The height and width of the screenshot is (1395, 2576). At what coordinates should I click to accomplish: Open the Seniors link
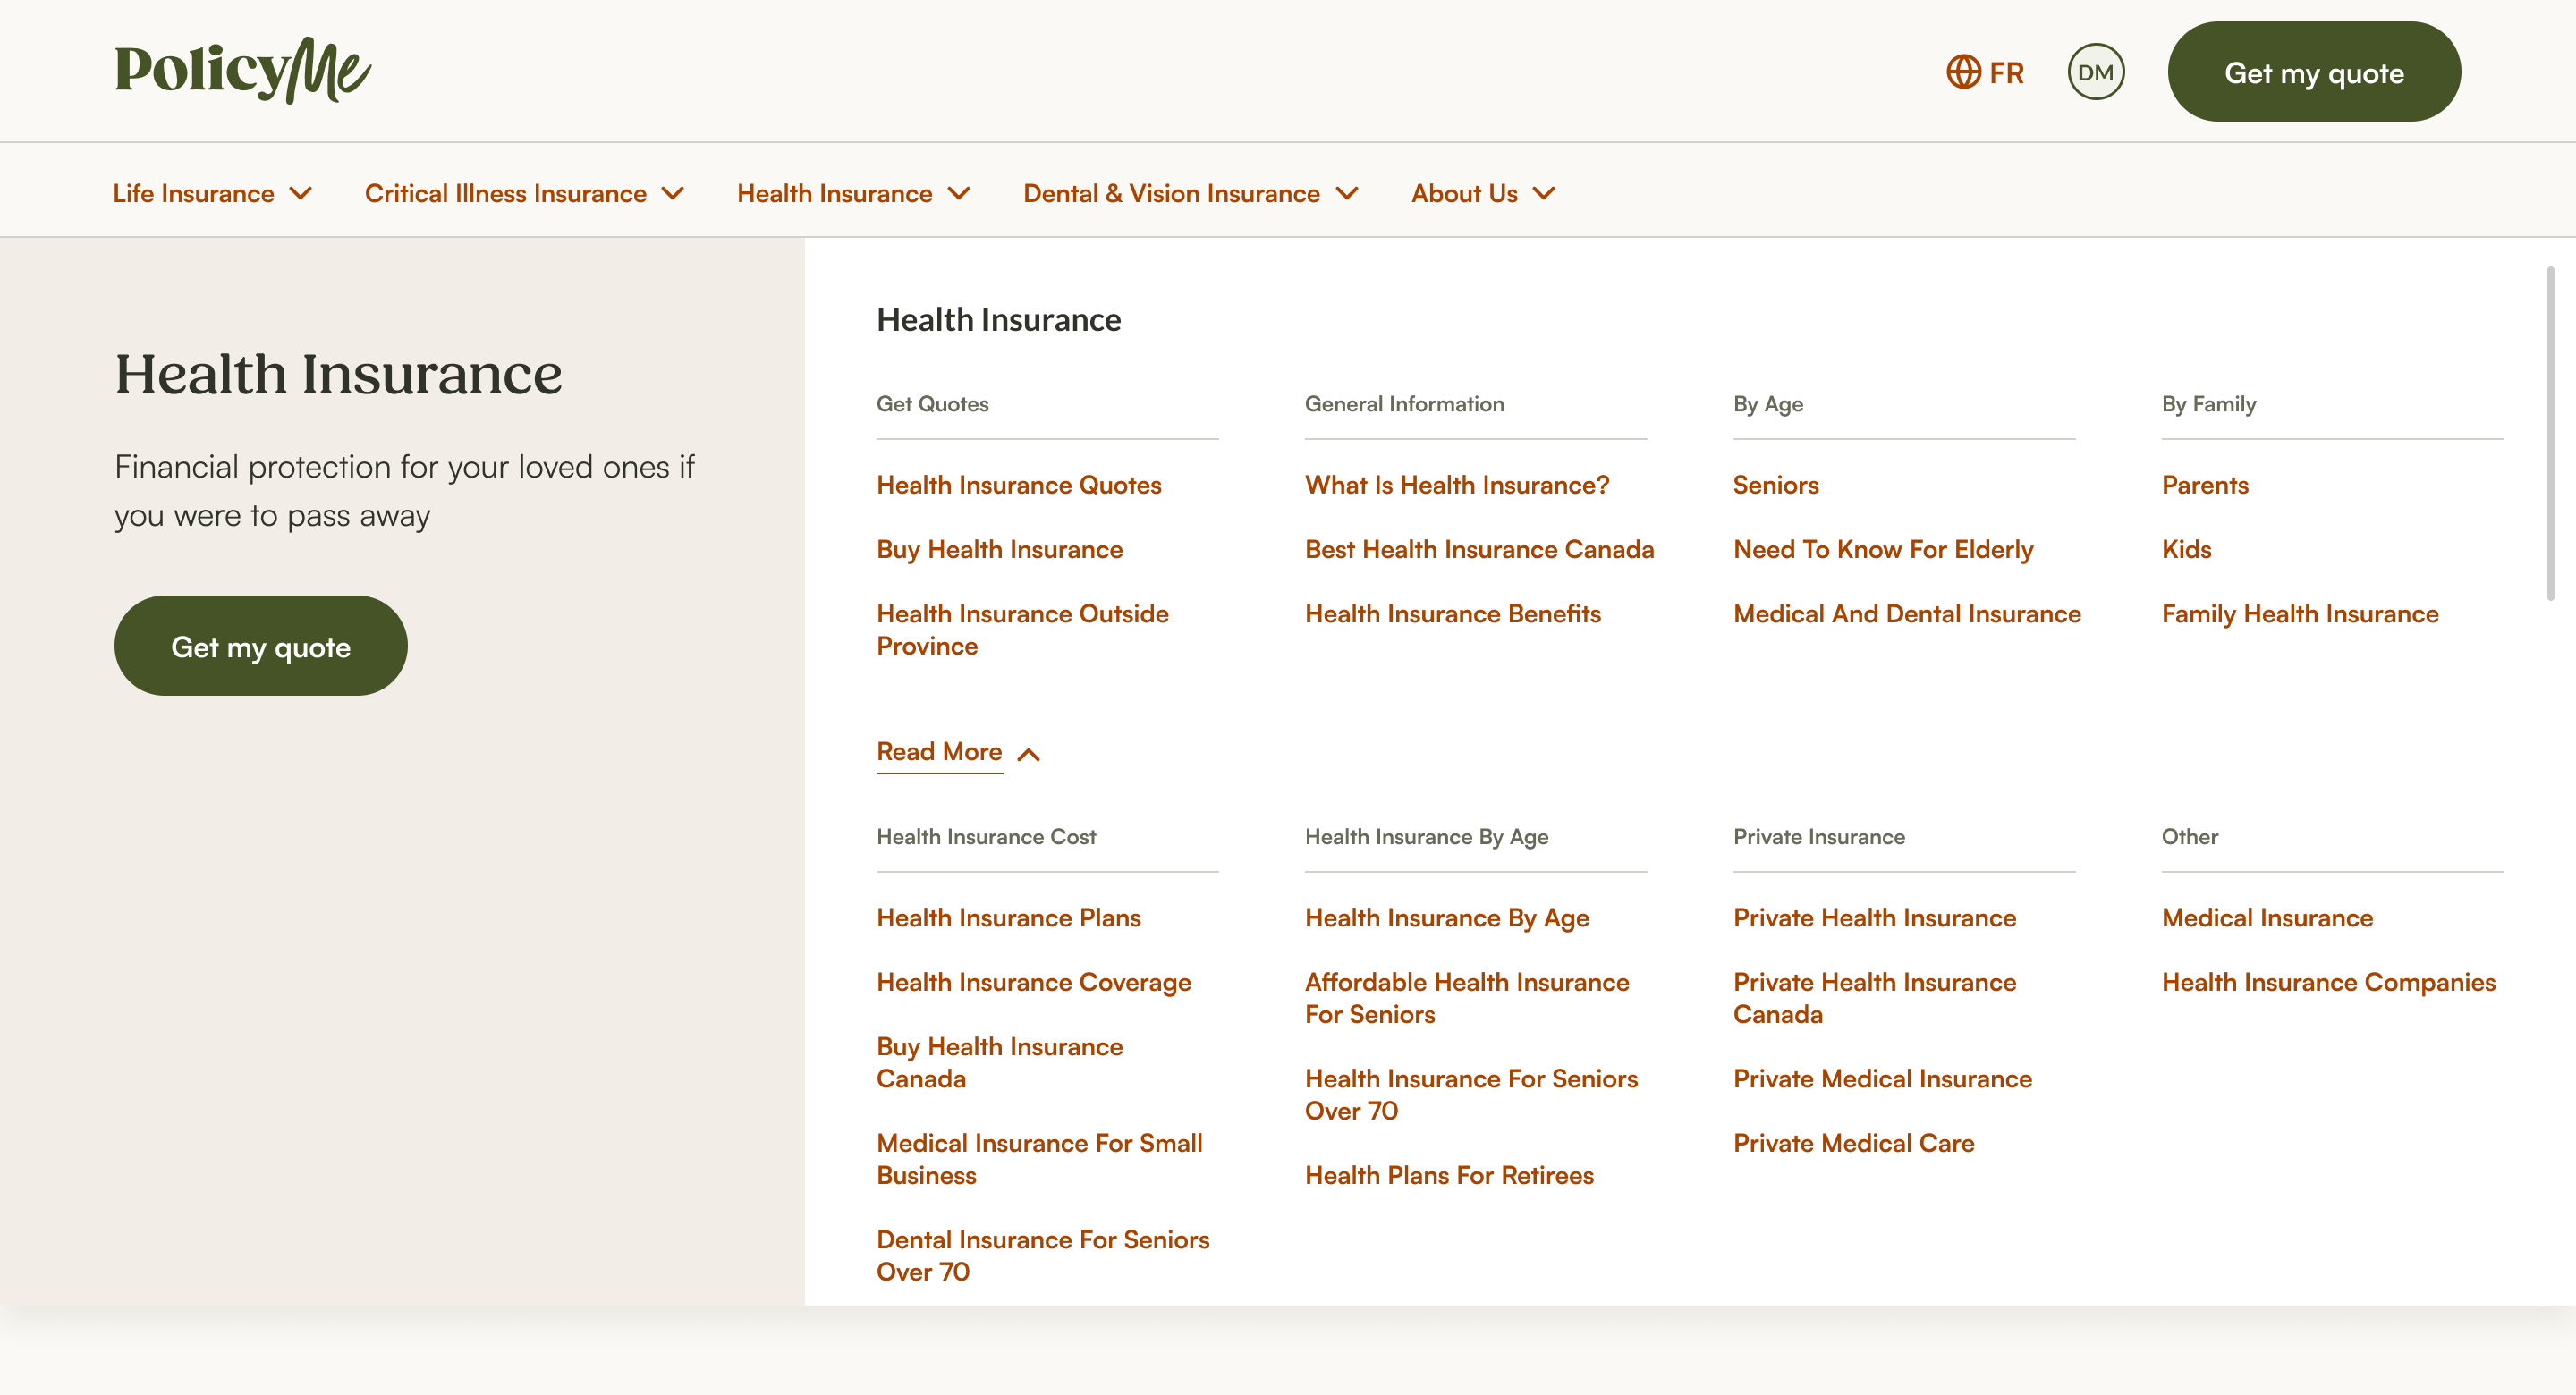pyautogui.click(x=1775, y=485)
